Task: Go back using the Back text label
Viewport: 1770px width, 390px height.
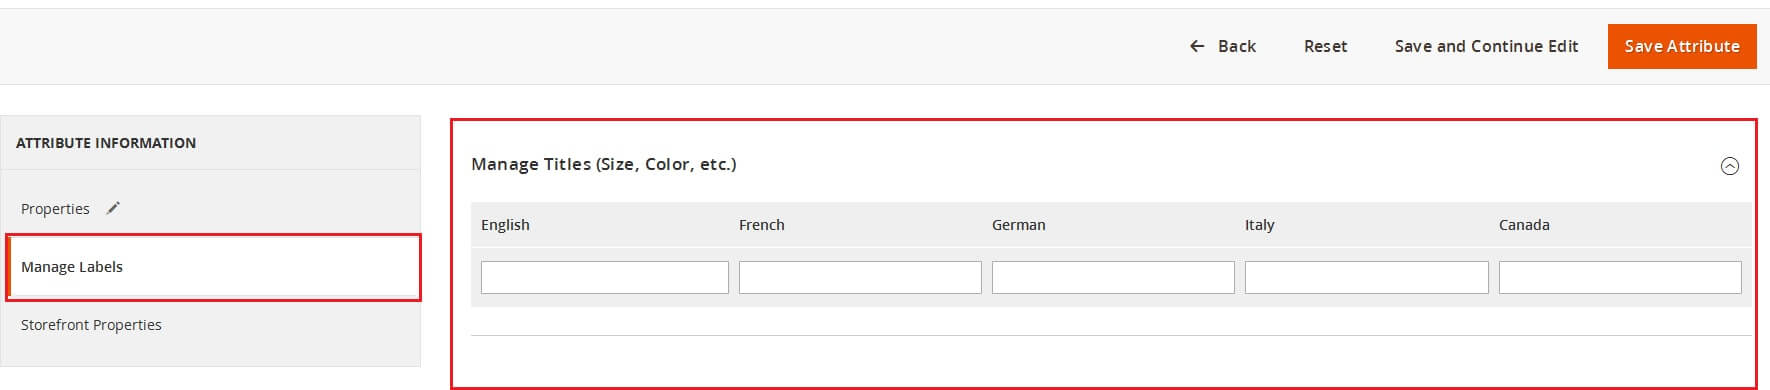Action: tap(1237, 46)
